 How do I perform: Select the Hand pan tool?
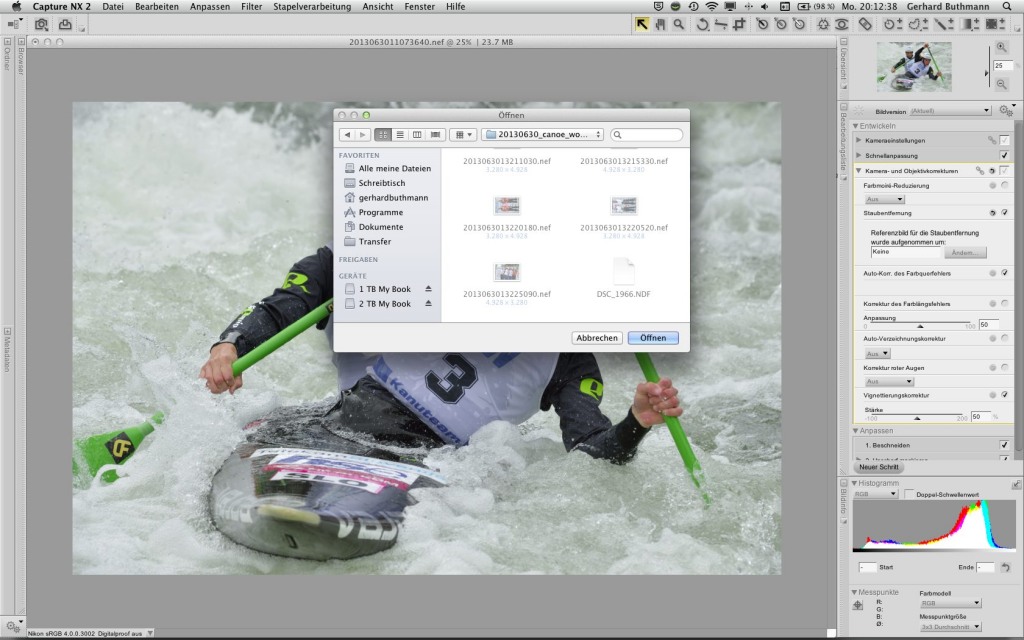660,25
